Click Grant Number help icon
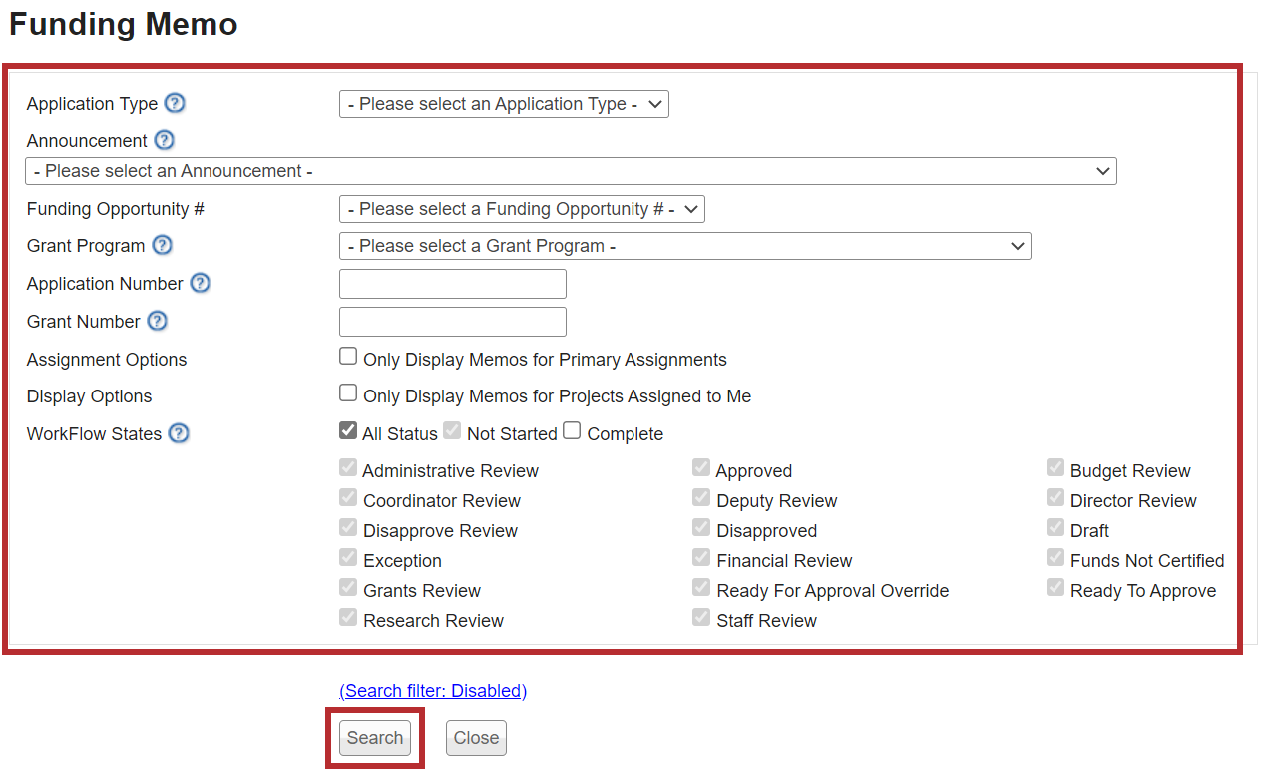Image resolution: width=1267 pixels, height=778 pixels. click(157, 321)
